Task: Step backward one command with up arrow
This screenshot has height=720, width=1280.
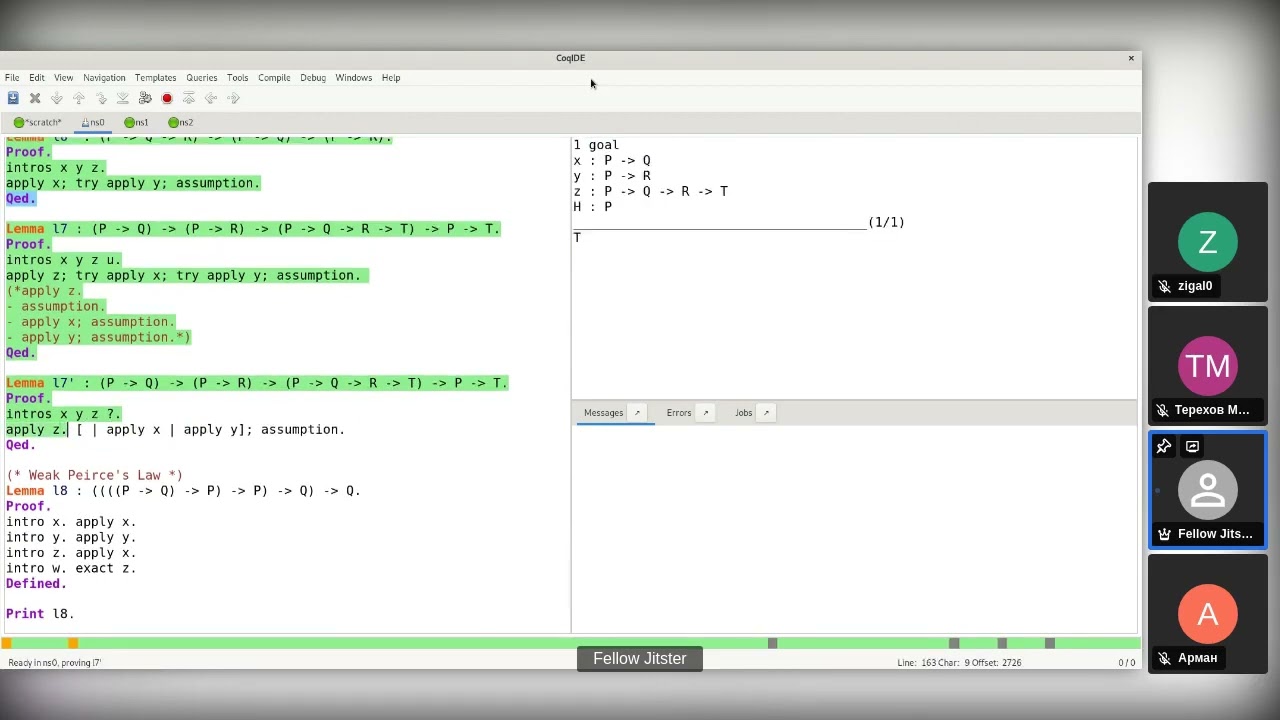Action: point(79,98)
